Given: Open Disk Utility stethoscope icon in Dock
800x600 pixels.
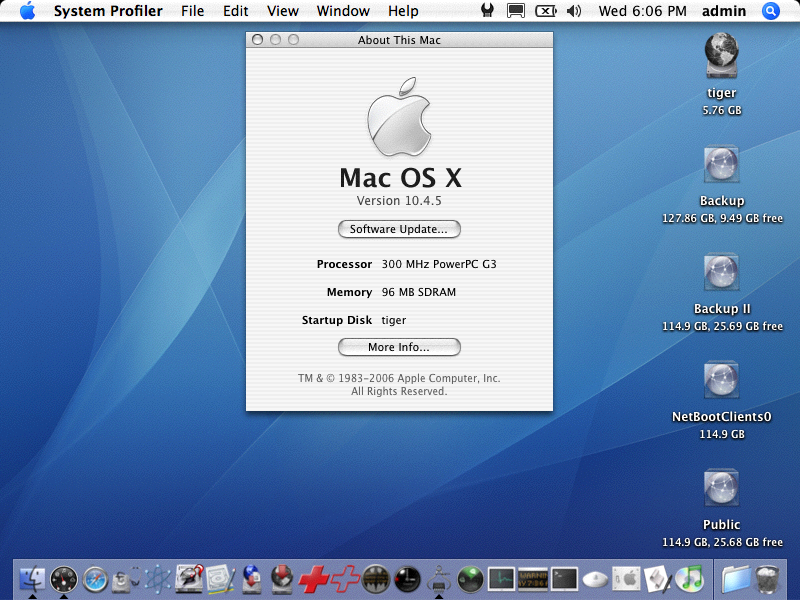Looking at the screenshot, I should (127, 580).
